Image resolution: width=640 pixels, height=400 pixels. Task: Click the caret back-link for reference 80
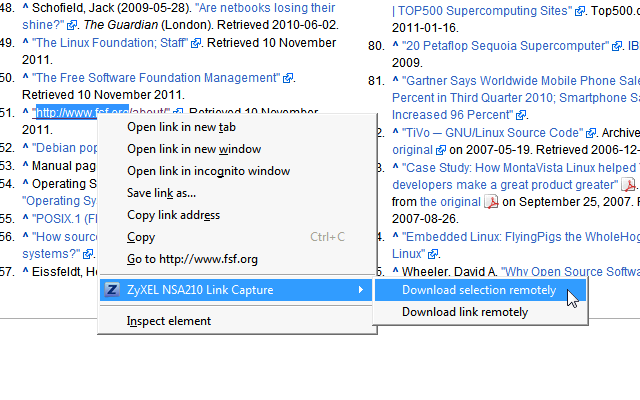(395, 45)
